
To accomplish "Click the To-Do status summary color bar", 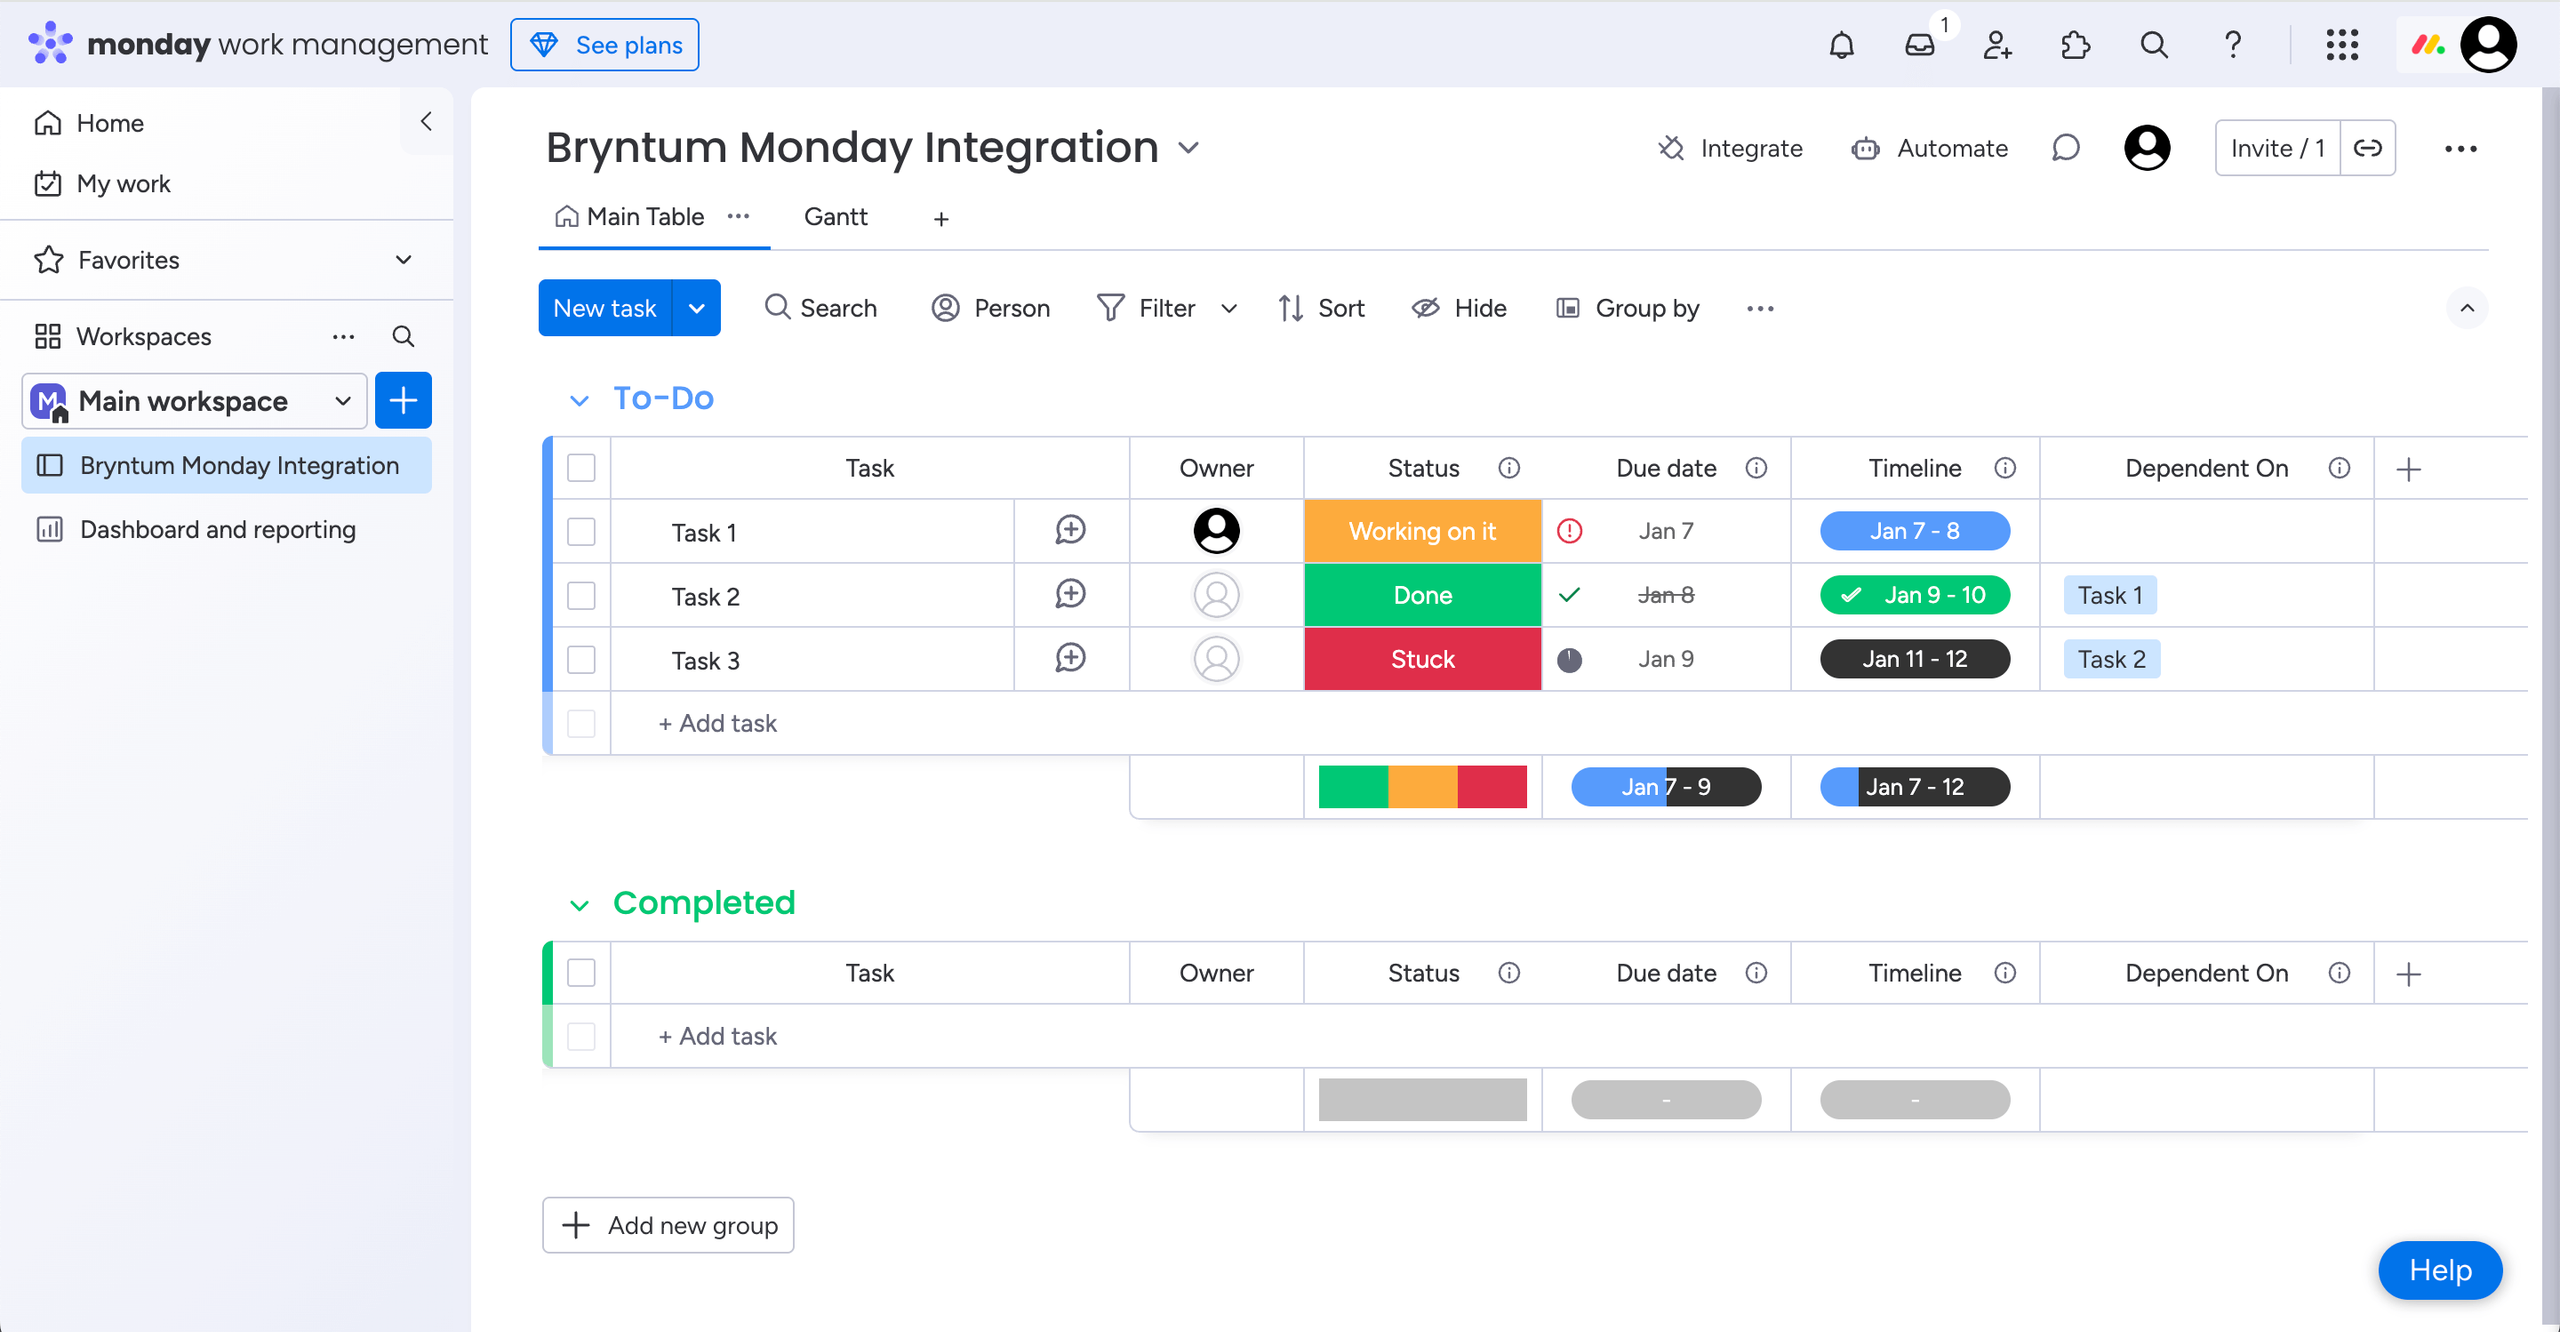I will click(1422, 787).
